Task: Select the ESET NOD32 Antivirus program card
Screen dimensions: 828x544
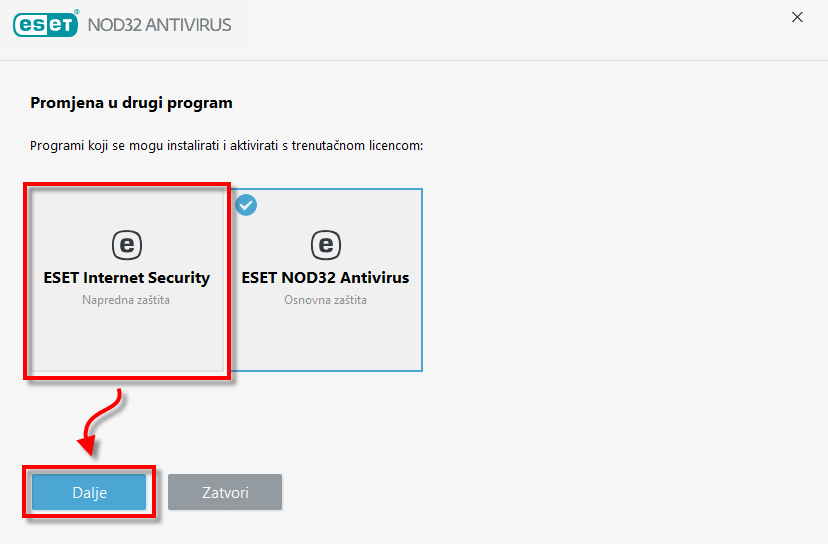Action: pyautogui.click(x=325, y=330)
